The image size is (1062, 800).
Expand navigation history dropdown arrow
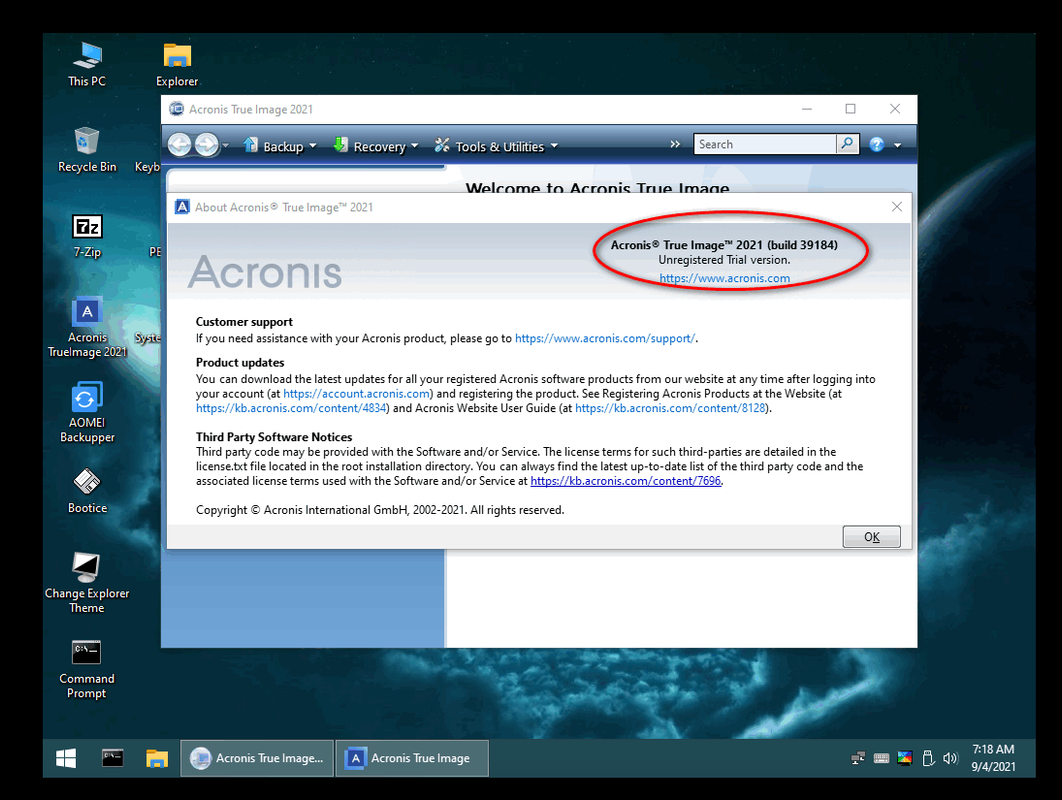tap(226, 146)
